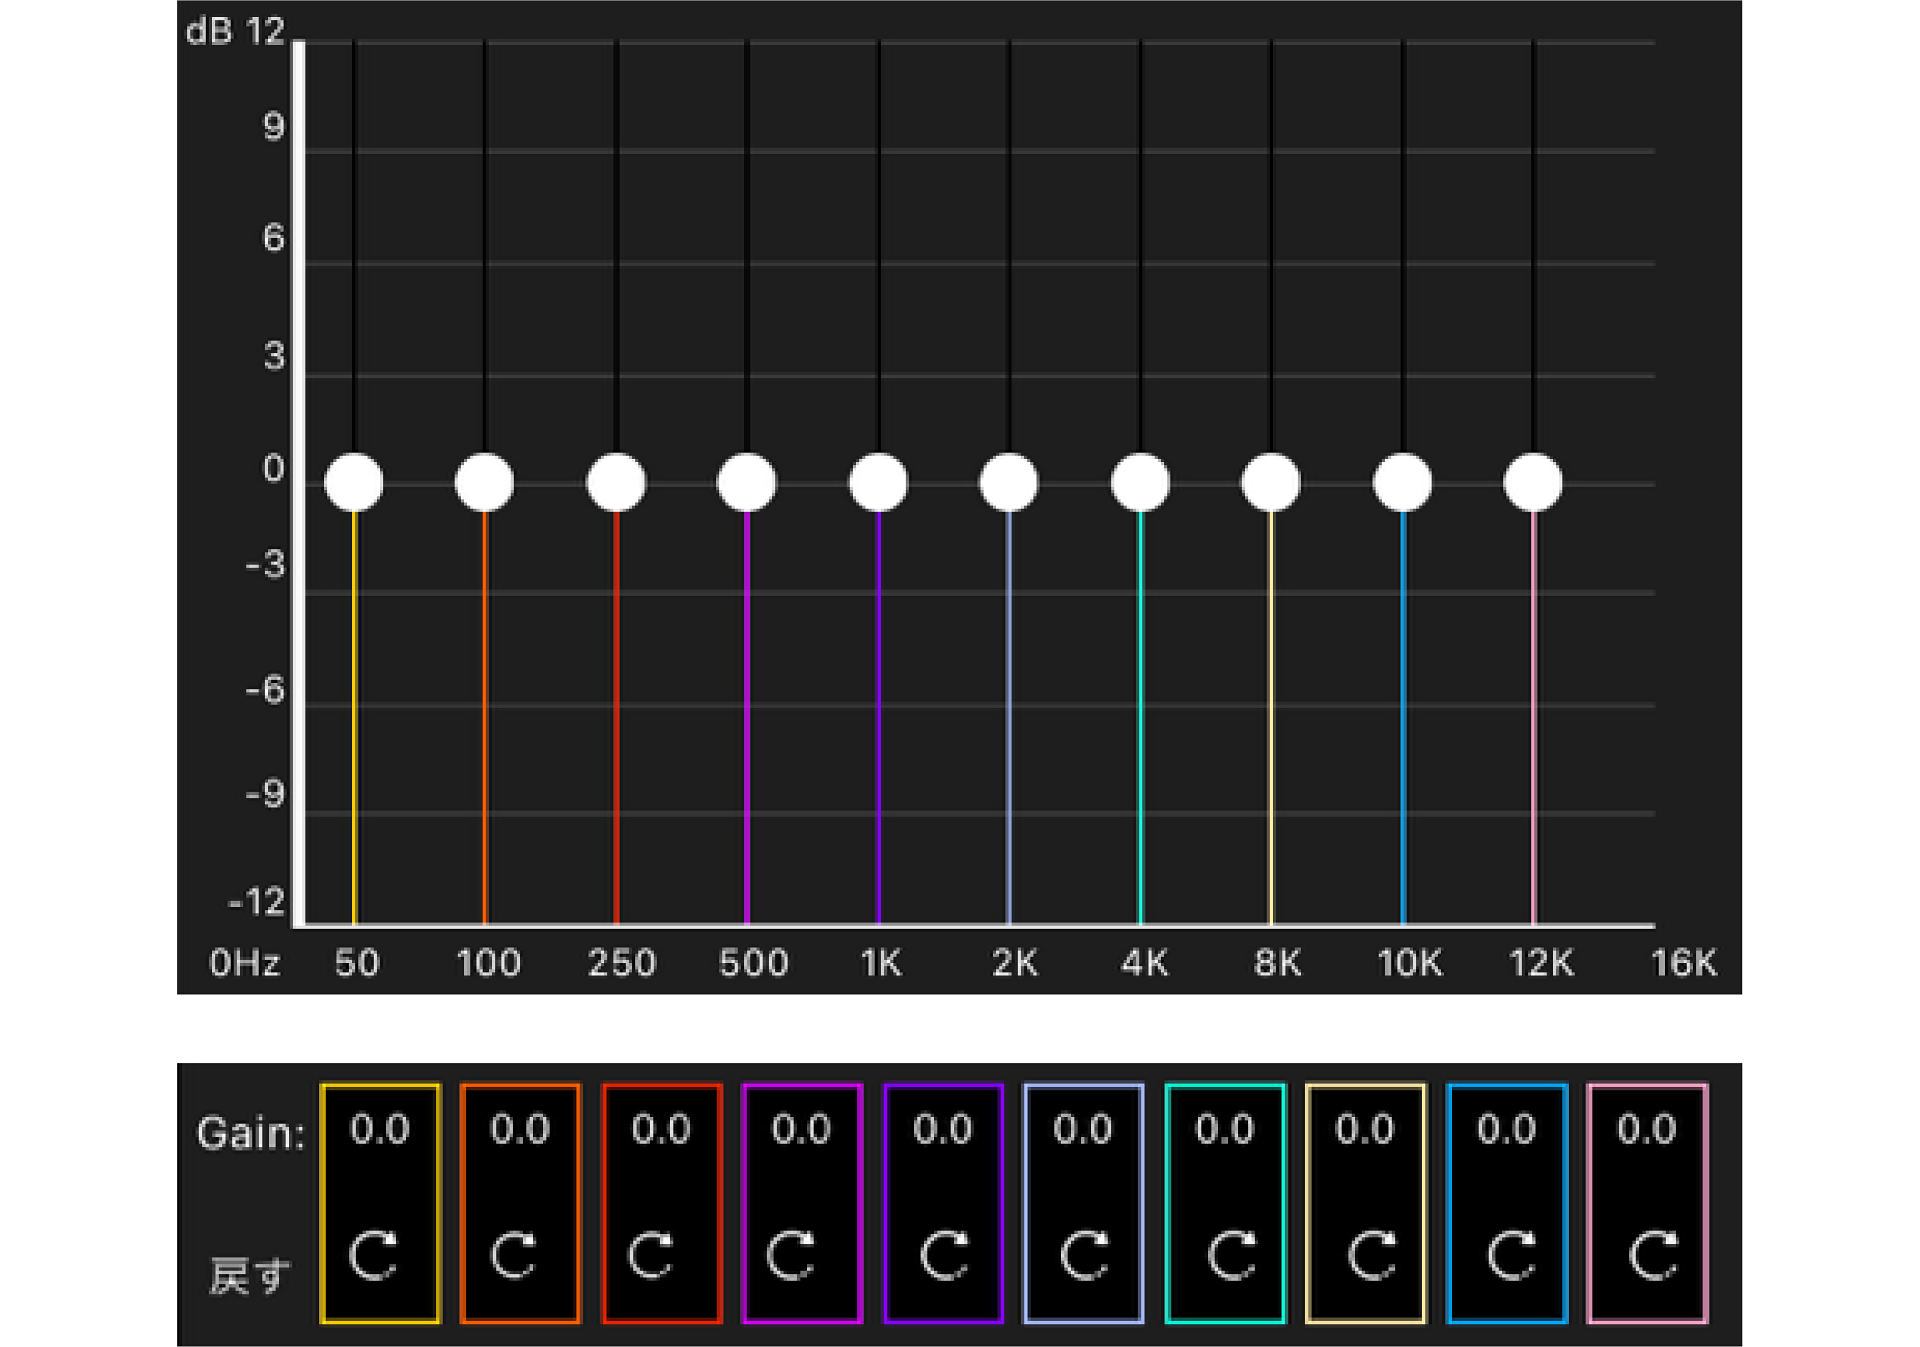Image resolution: width=1920 pixels, height=1347 pixels.
Task: Reset the orange 100Hz band gain
Action: 515,1256
